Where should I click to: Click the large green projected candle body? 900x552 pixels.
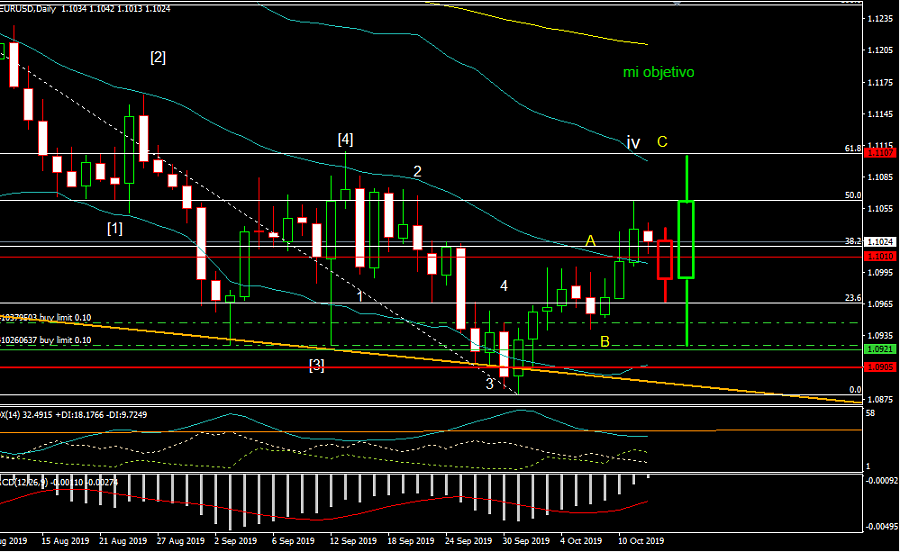coord(686,240)
